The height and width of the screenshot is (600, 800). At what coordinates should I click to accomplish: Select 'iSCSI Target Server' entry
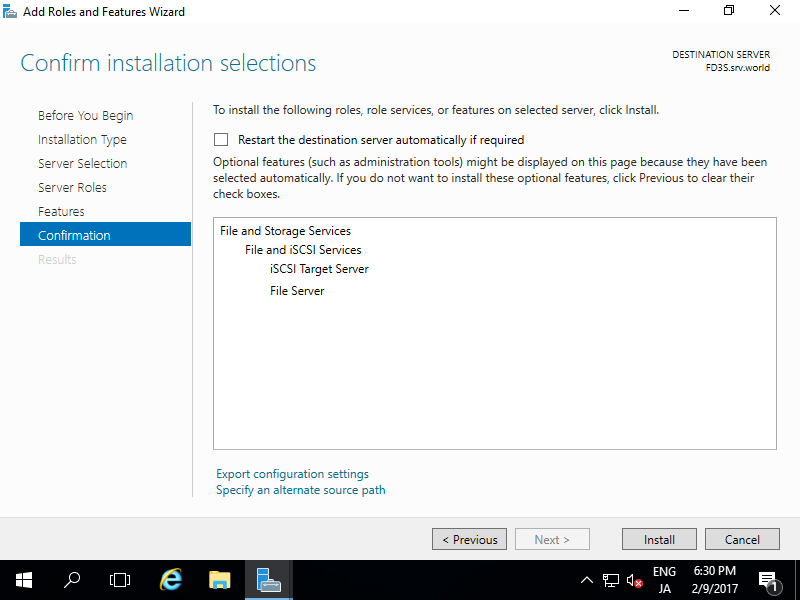(x=319, y=269)
